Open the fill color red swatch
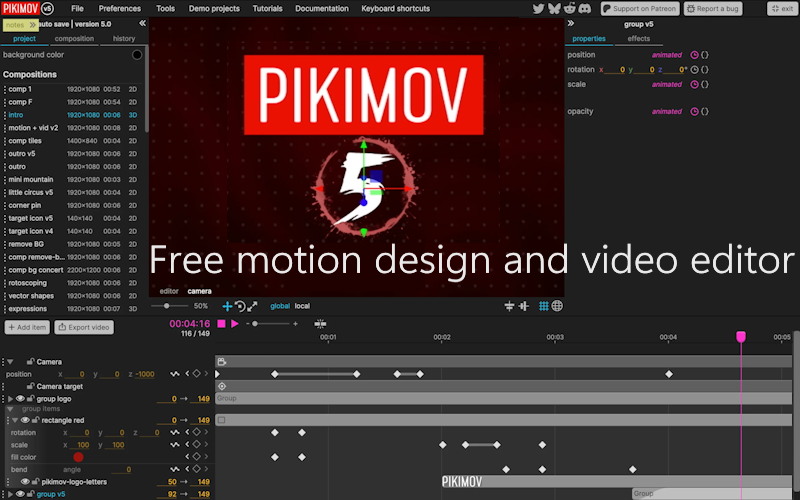The height and width of the screenshot is (500, 800). point(78,457)
